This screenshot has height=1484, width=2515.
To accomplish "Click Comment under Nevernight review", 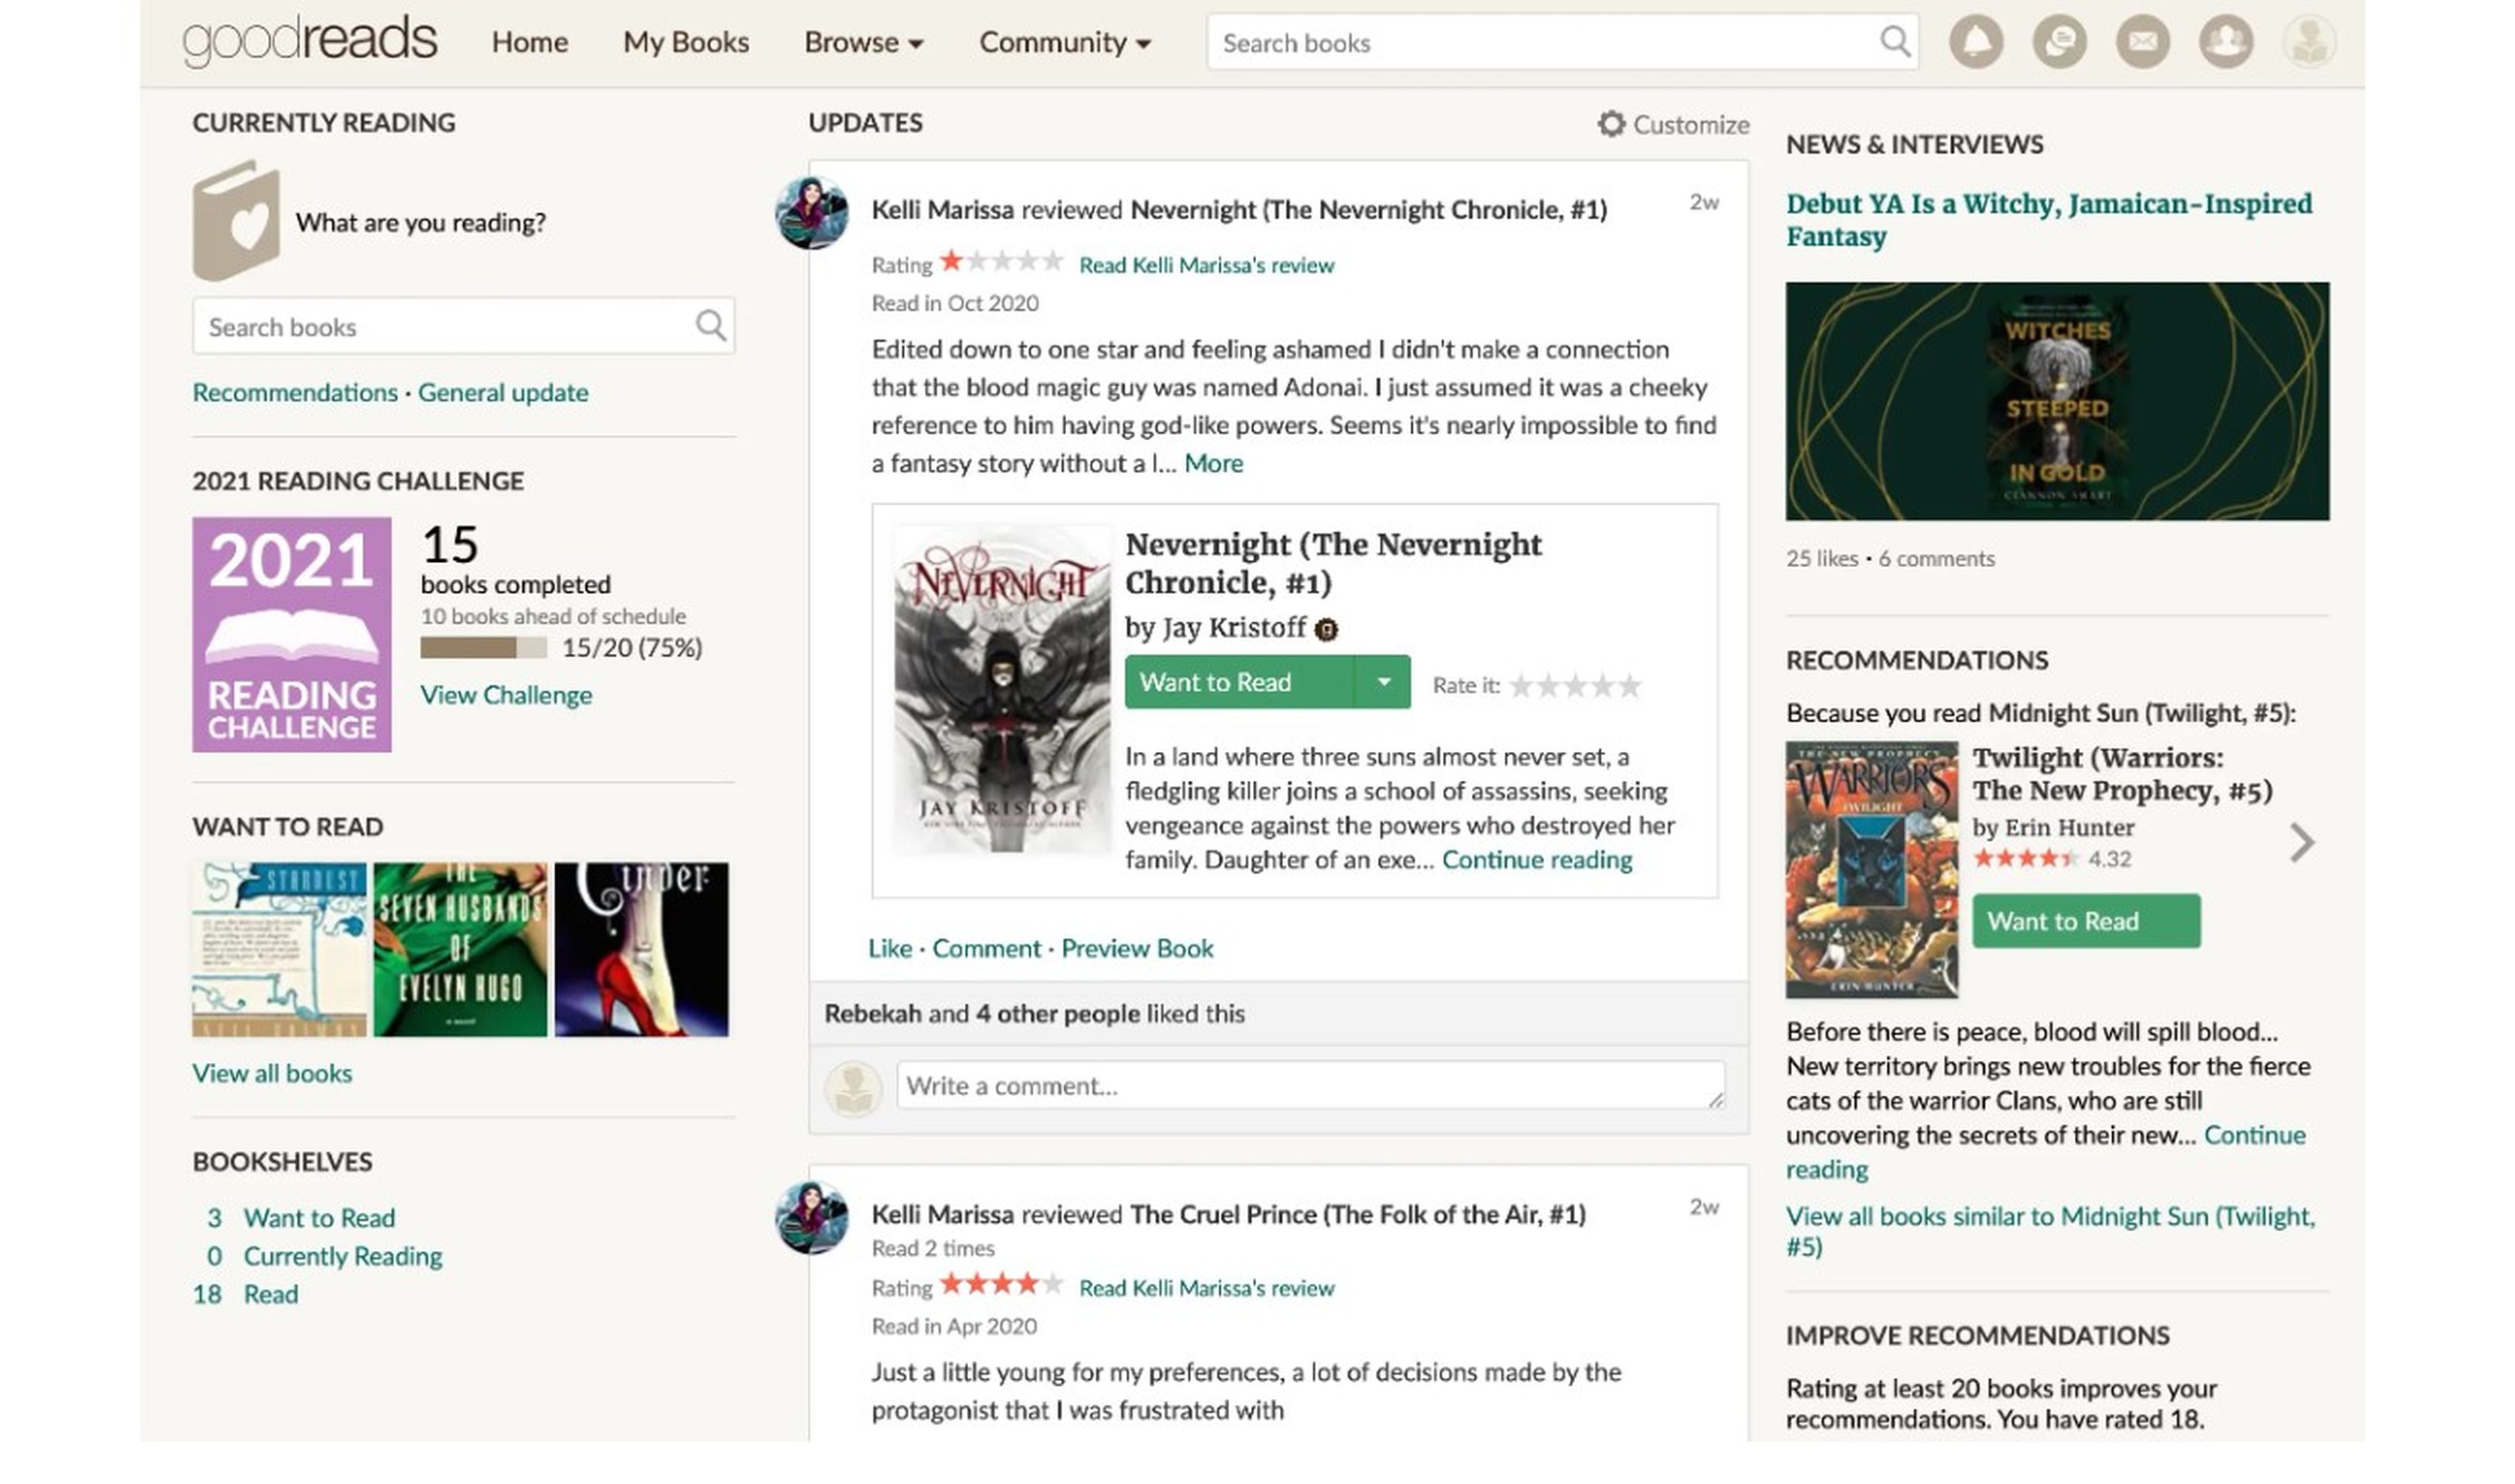I will click(x=986, y=948).
